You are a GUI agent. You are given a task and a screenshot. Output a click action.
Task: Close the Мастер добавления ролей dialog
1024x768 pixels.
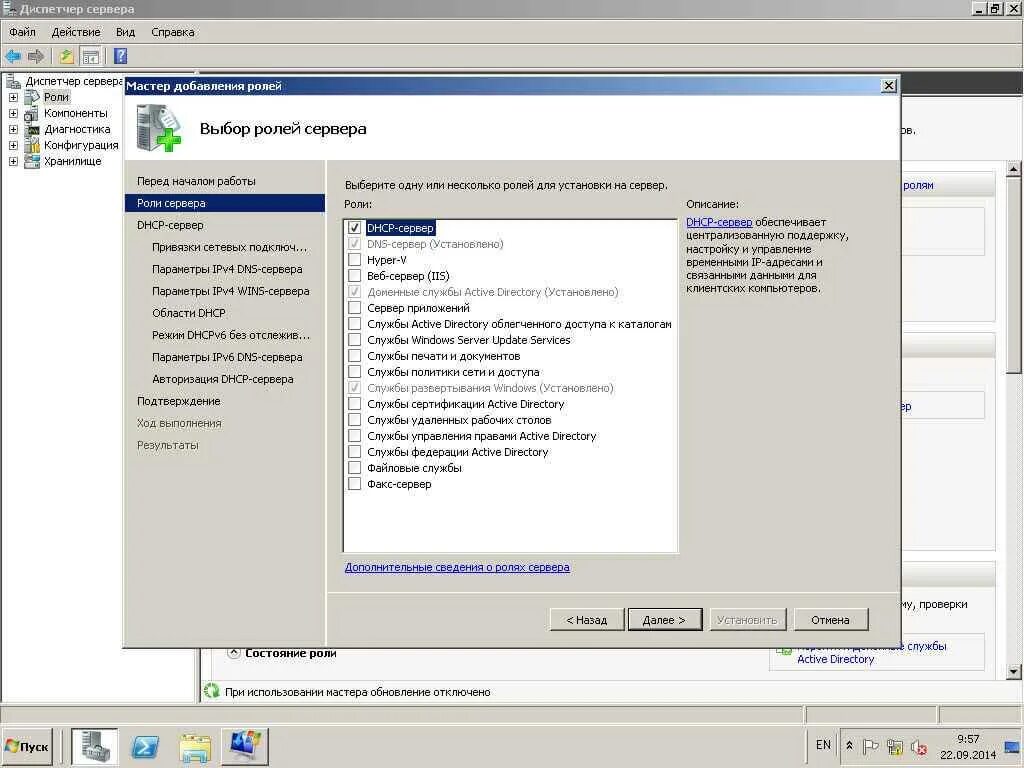click(x=888, y=86)
